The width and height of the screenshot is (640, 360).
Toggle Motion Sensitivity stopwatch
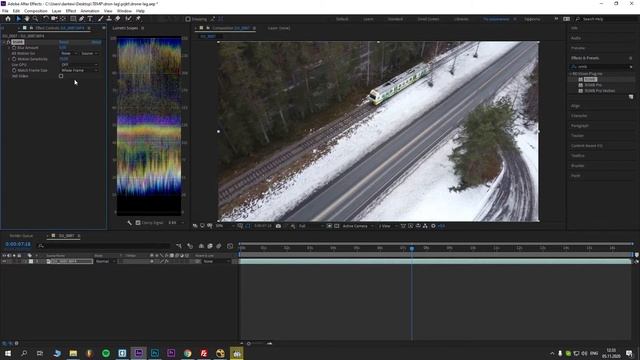tap(14, 59)
